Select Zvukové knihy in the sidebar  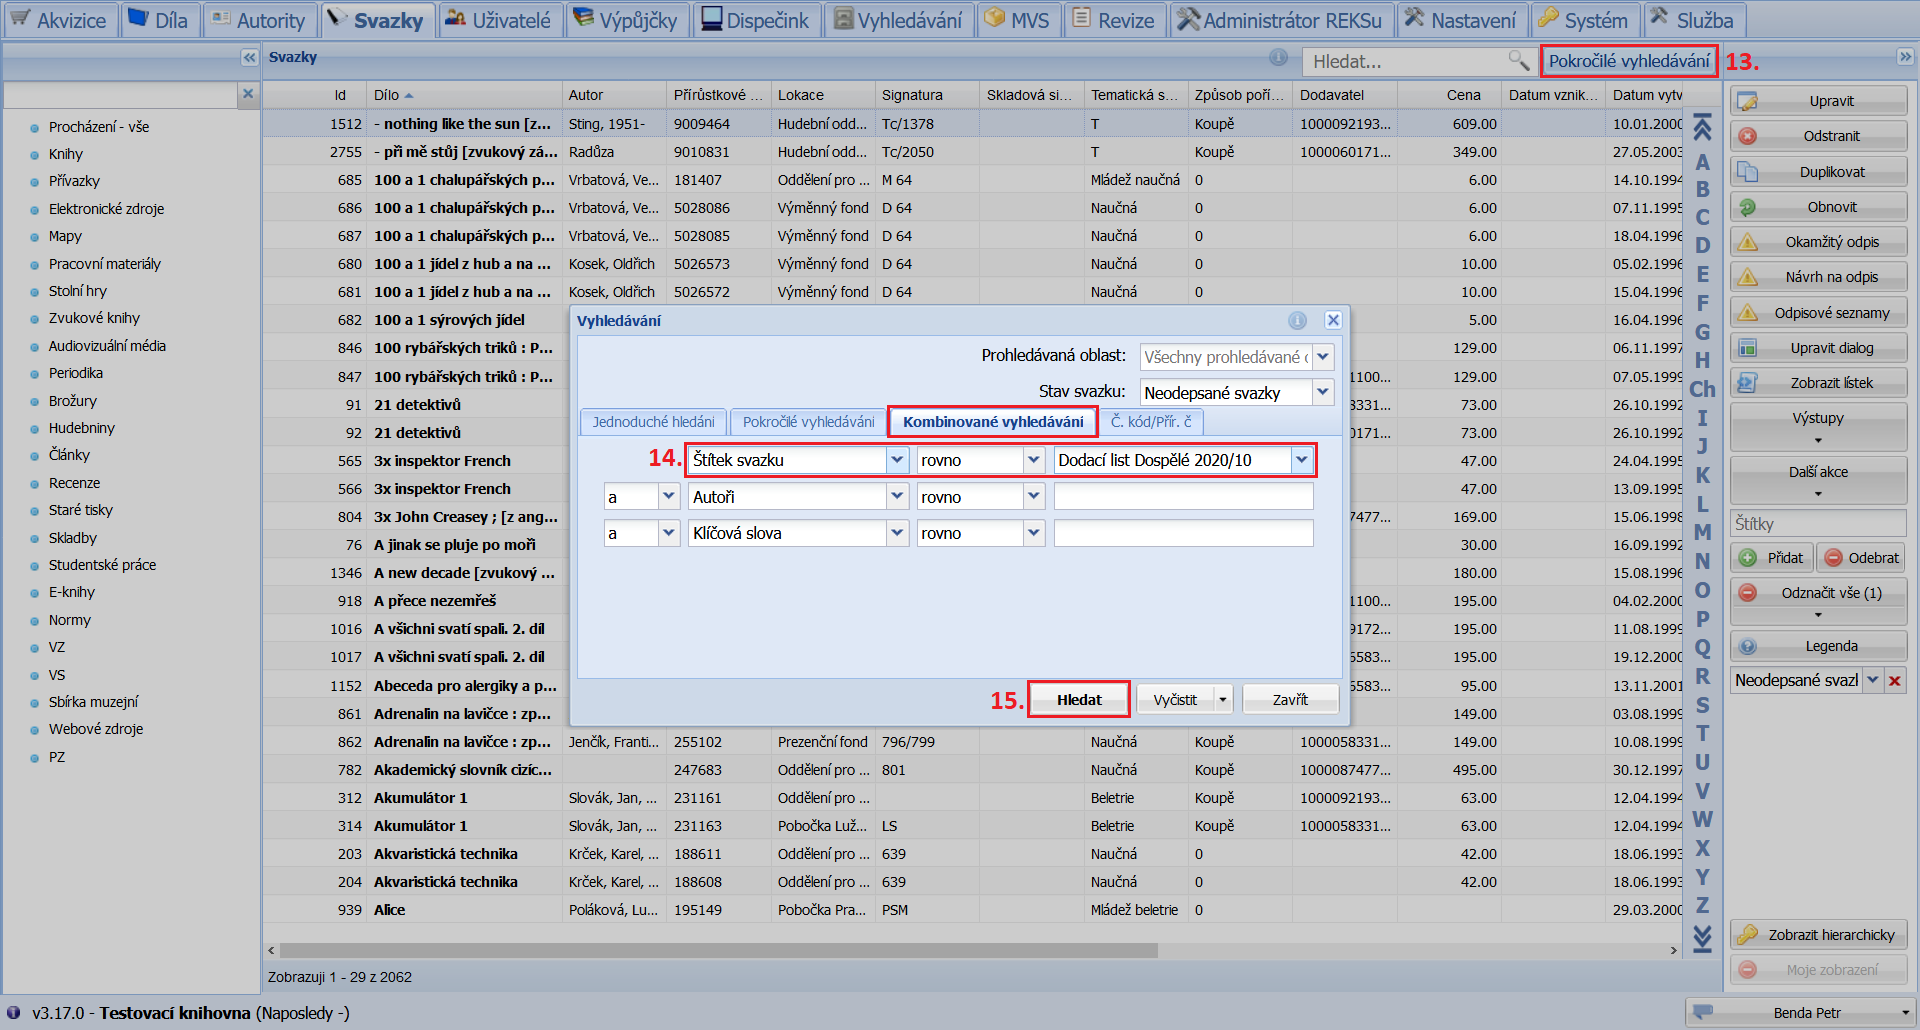(94, 318)
